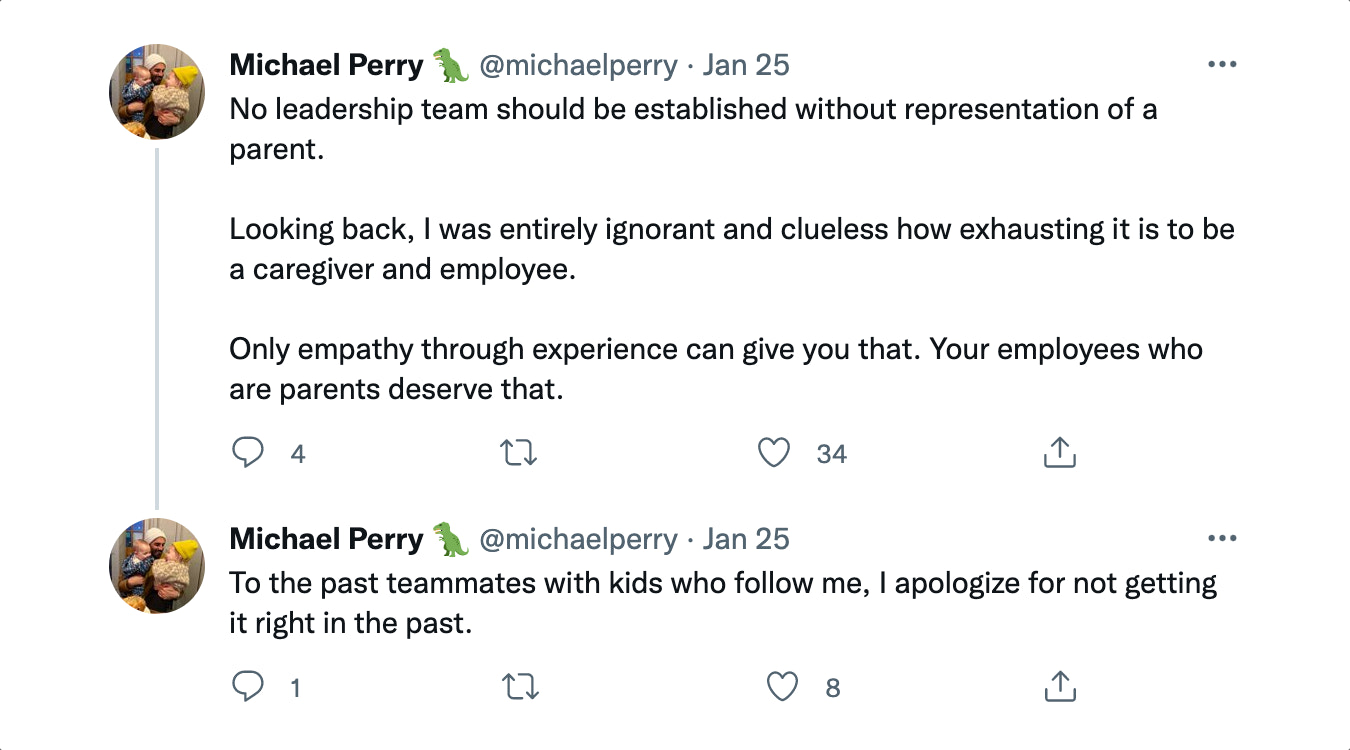This screenshot has width=1350, height=750.
Task: Like the tweet with 34 likes
Action: coord(774,454)
